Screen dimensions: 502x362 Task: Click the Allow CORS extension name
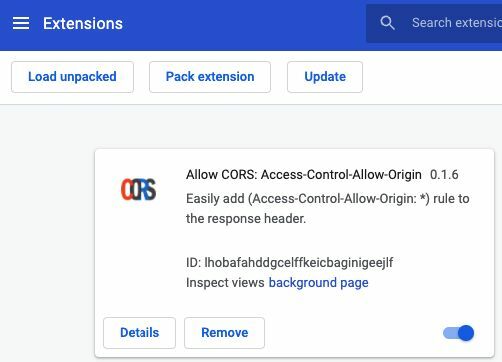(x=304, y=175)
